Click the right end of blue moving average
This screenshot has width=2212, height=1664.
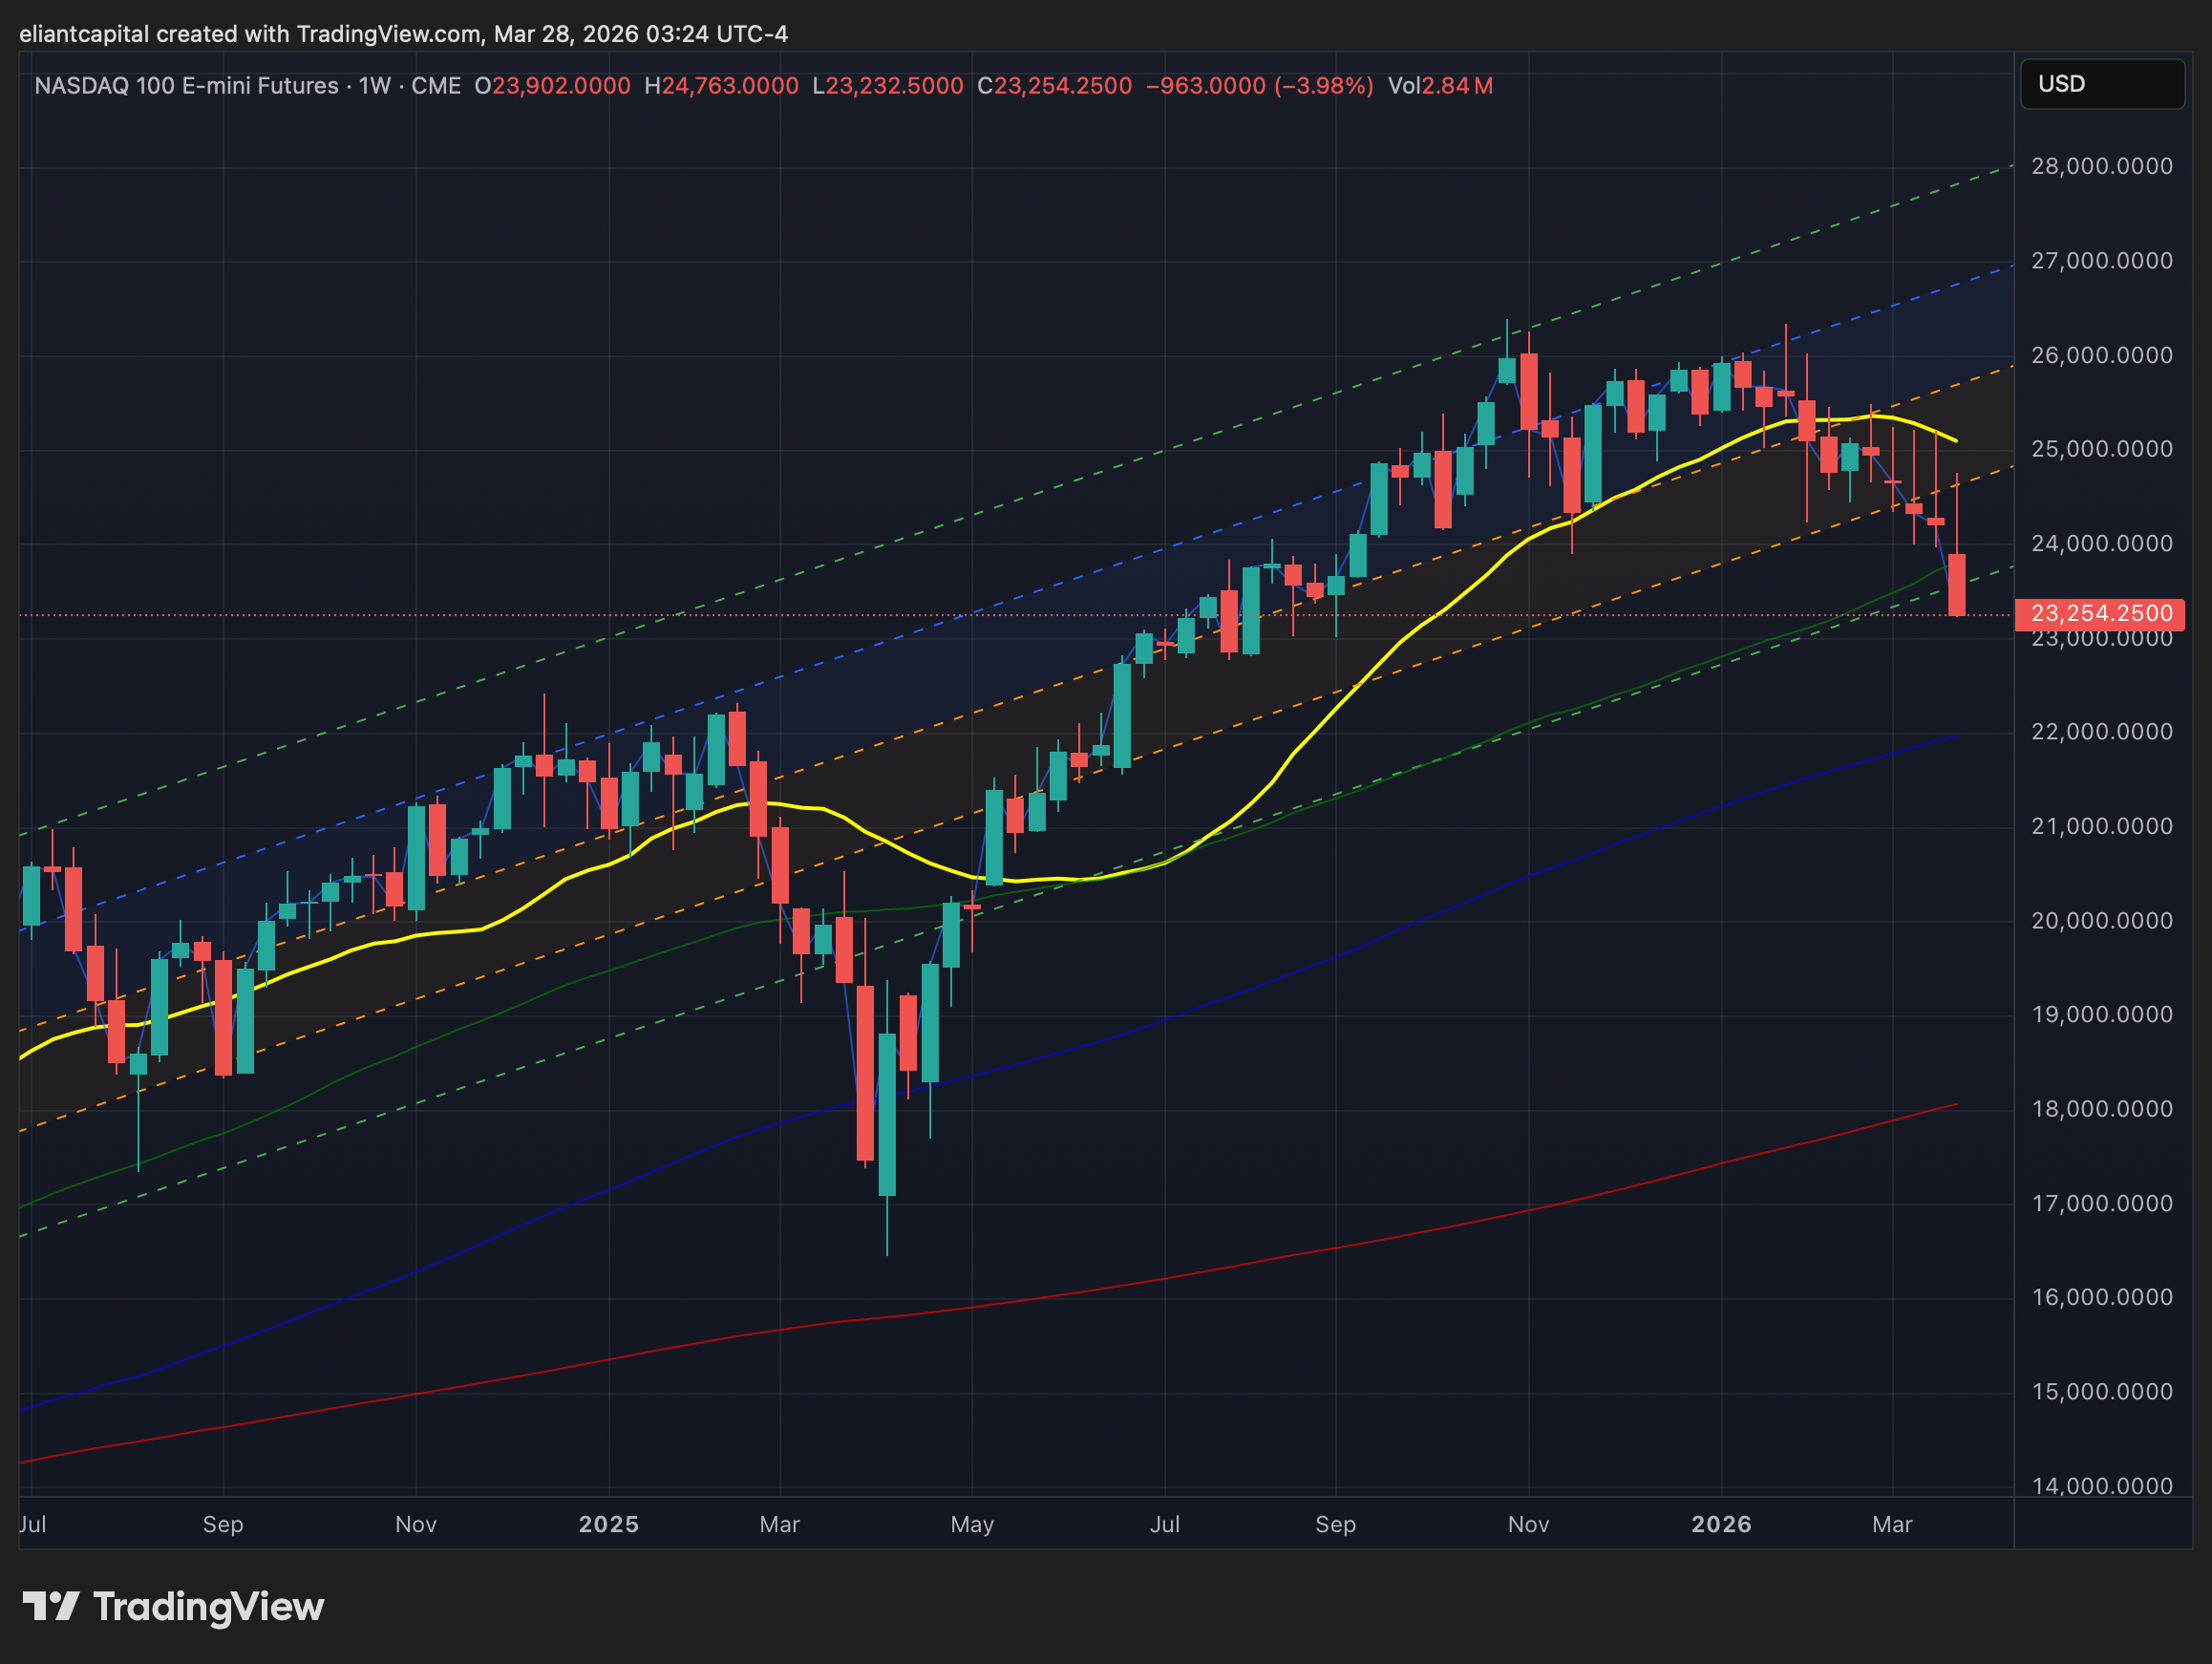1955,737
